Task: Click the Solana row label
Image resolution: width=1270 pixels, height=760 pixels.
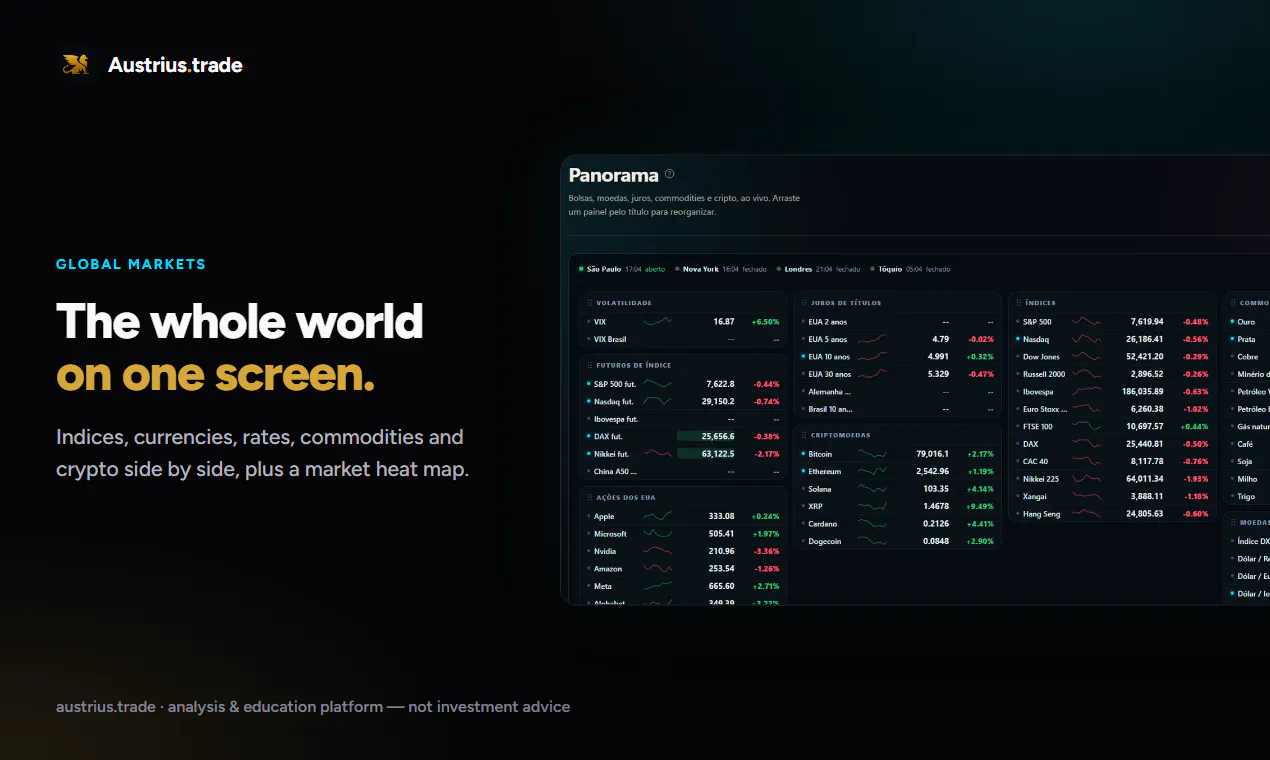Action: pyautogui.click(x=820, y=489)
